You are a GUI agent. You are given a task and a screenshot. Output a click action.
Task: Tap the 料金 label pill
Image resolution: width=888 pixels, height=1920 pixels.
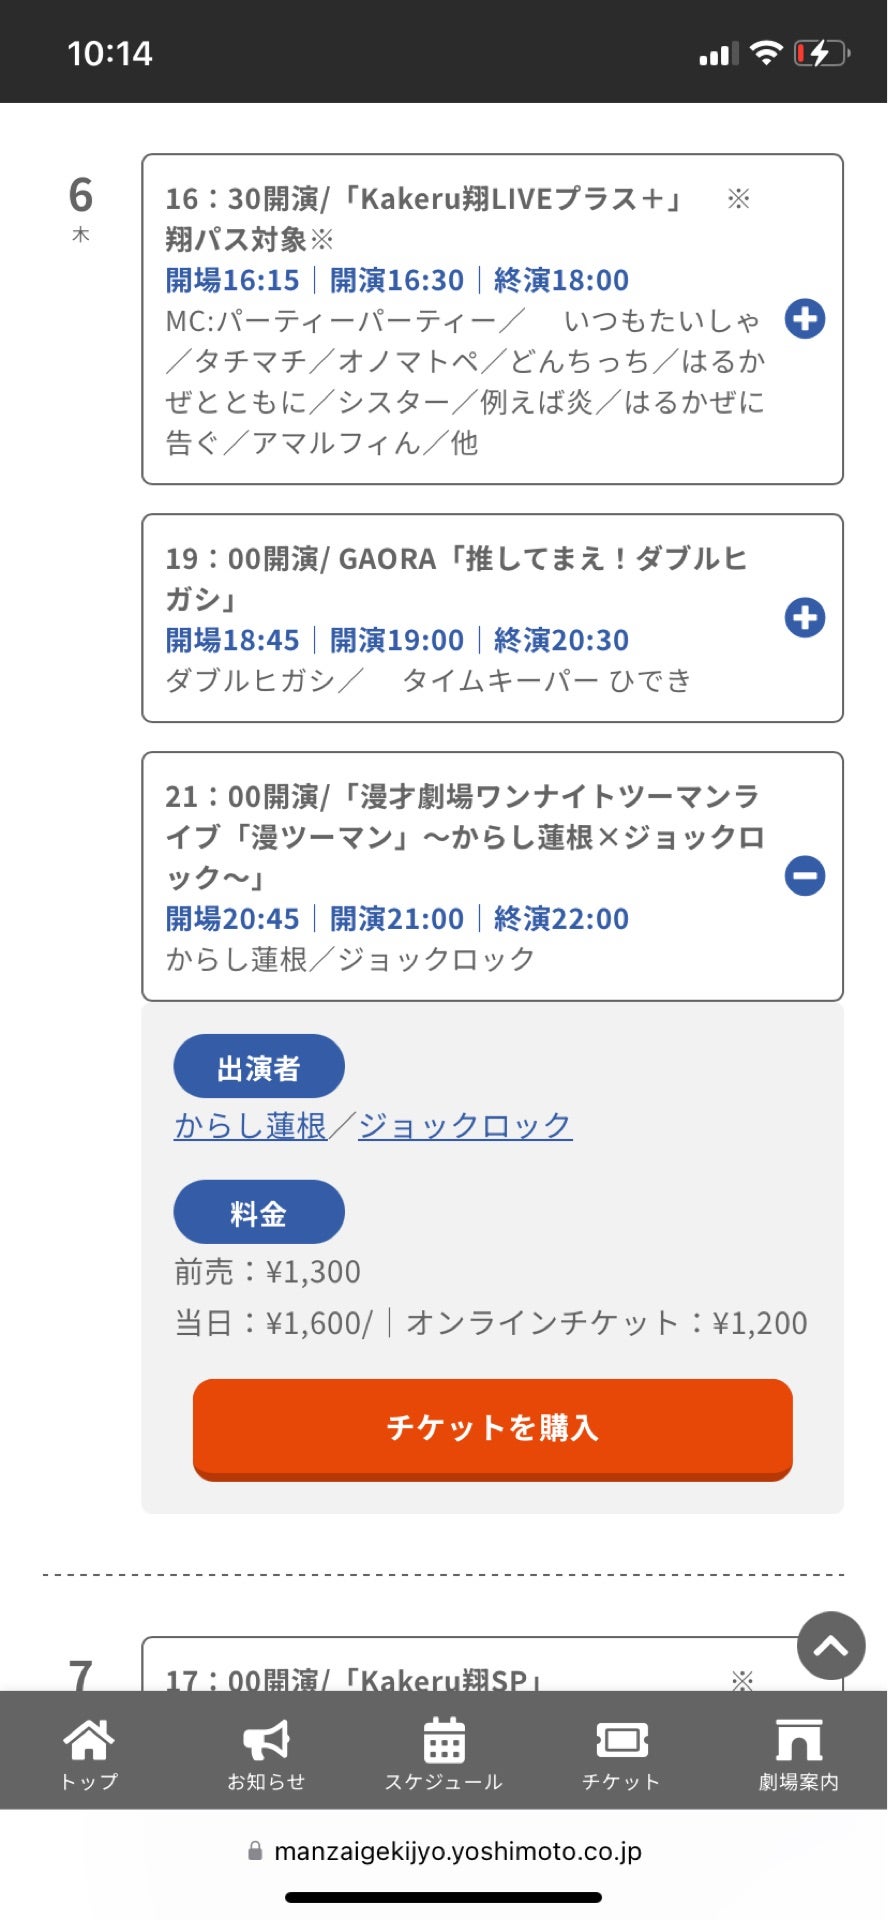coord(259,1213)
